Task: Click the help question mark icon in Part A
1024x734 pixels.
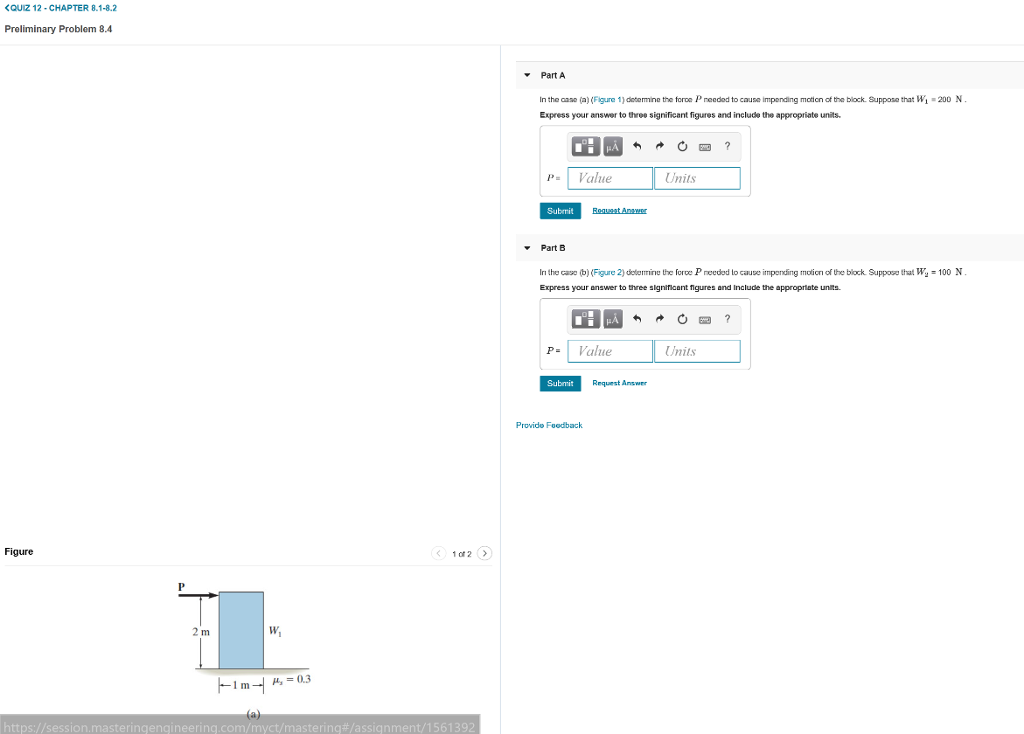Action: click(x=727, y=146)
